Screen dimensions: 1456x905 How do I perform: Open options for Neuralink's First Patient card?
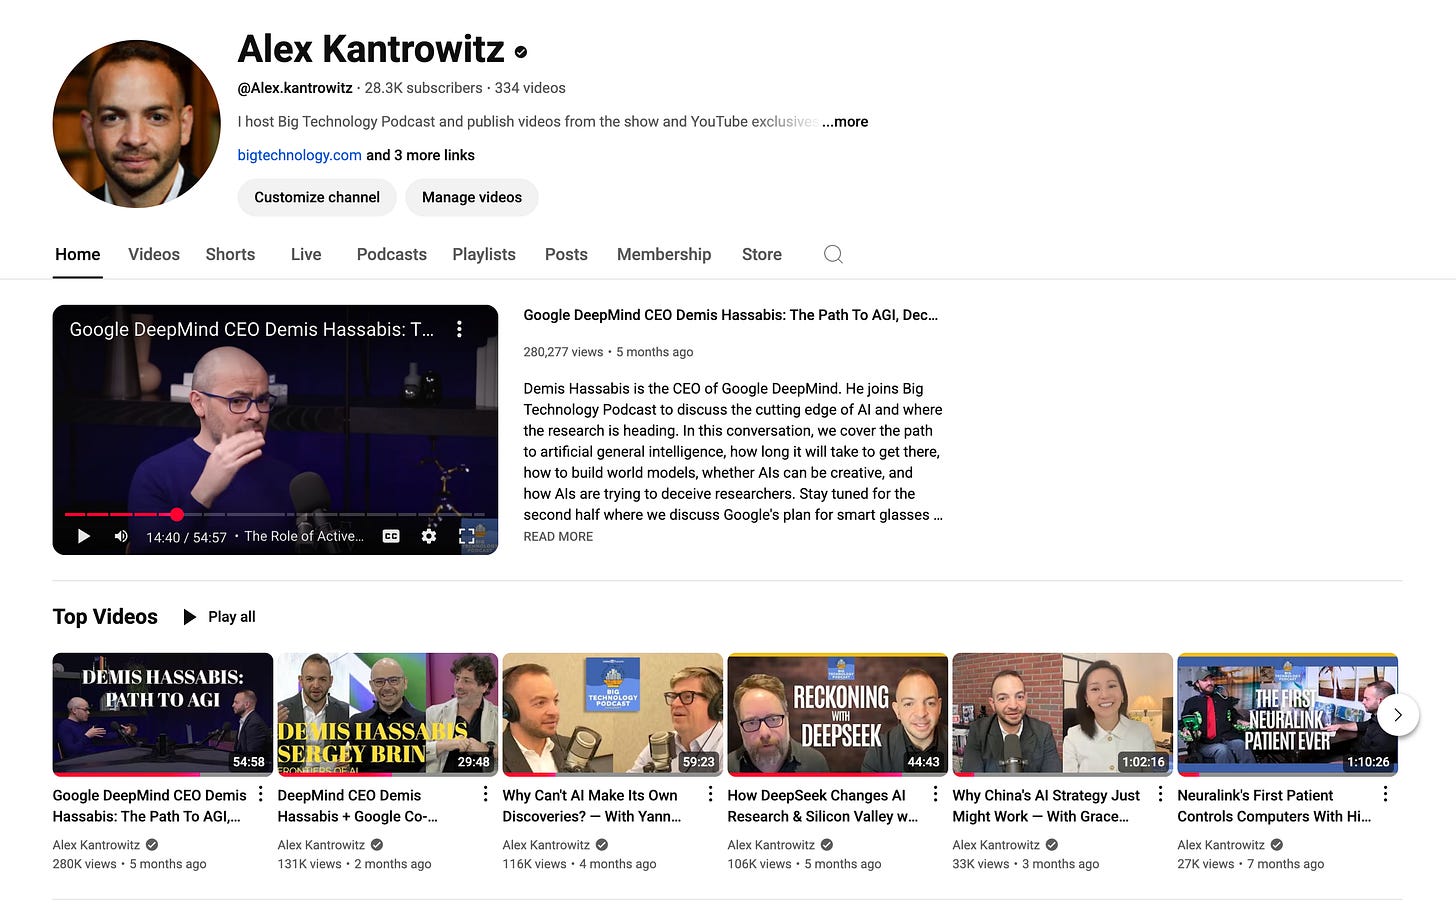(x=1386, y=794)
